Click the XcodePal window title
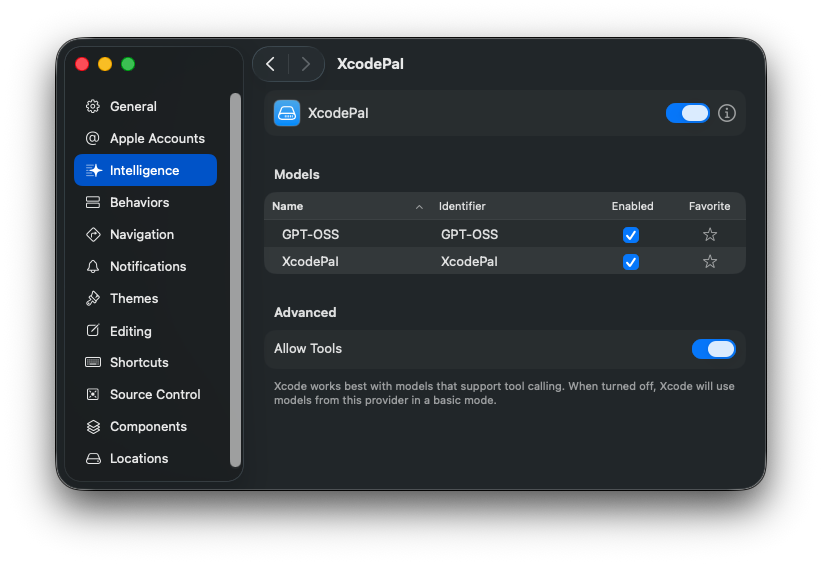The height and width of the screenshot is (564, 822). pyautogui.click(x=370, y=64)
